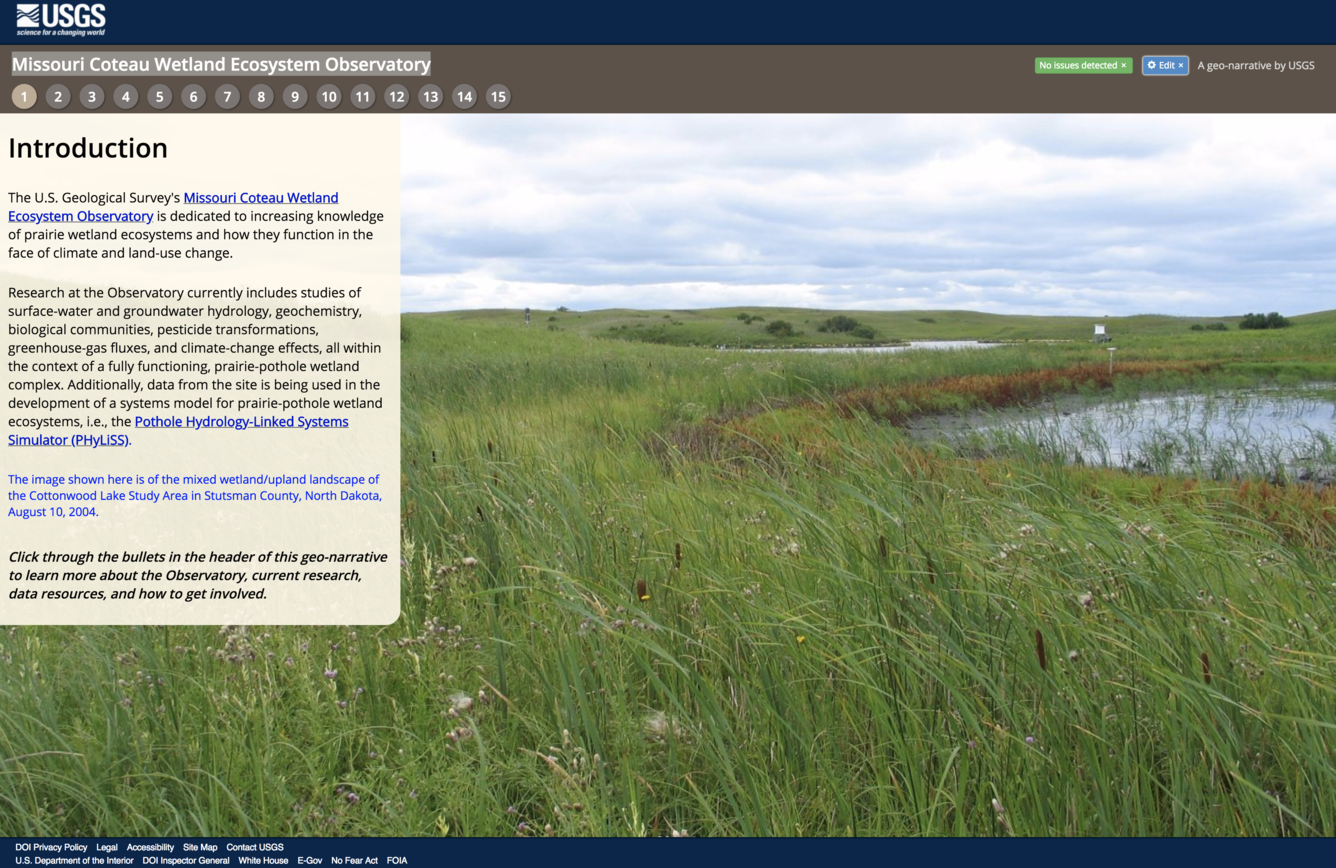Open the Missouri Coteau Wetland Ecosystem Observatory link
Screen dimensions: 1336x868
261,197
